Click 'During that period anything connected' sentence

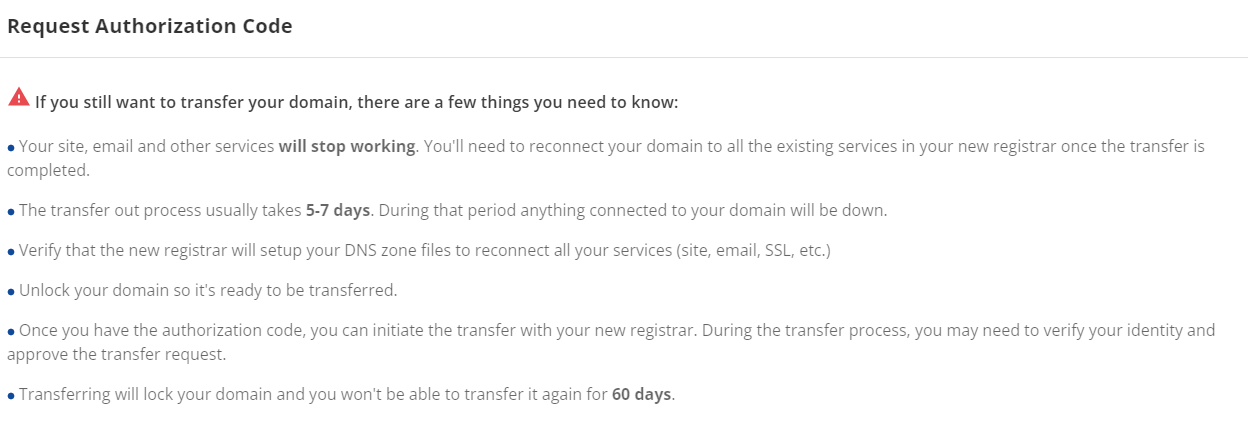[x=632, y=211]
